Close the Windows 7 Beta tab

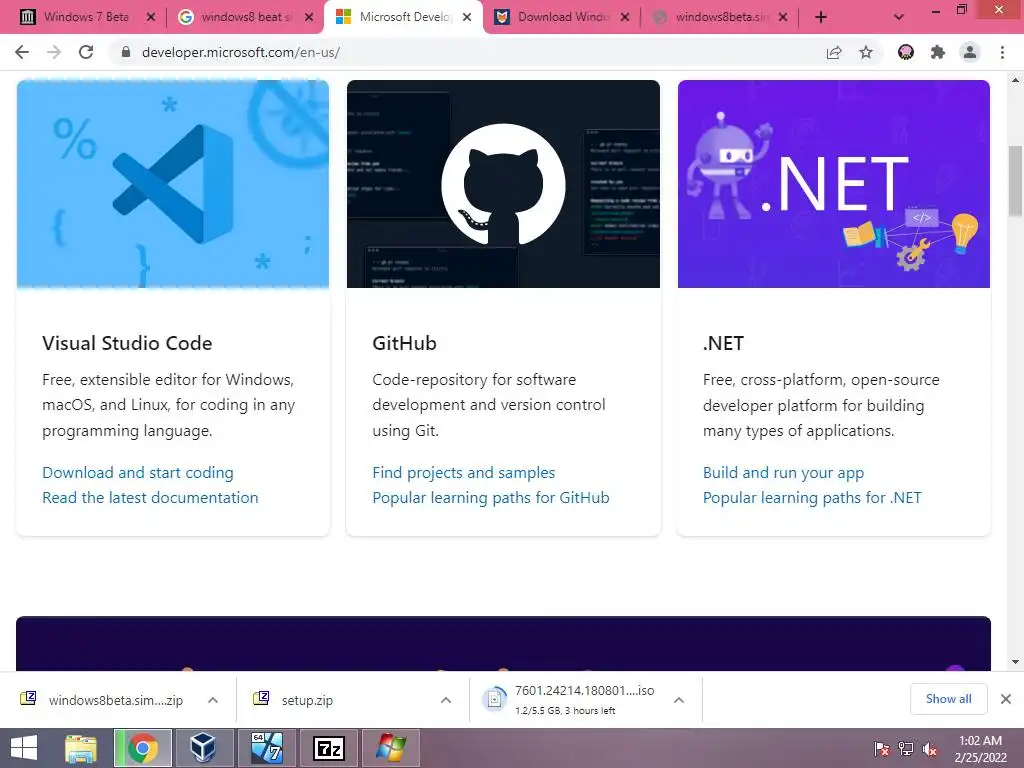(151, 17)
